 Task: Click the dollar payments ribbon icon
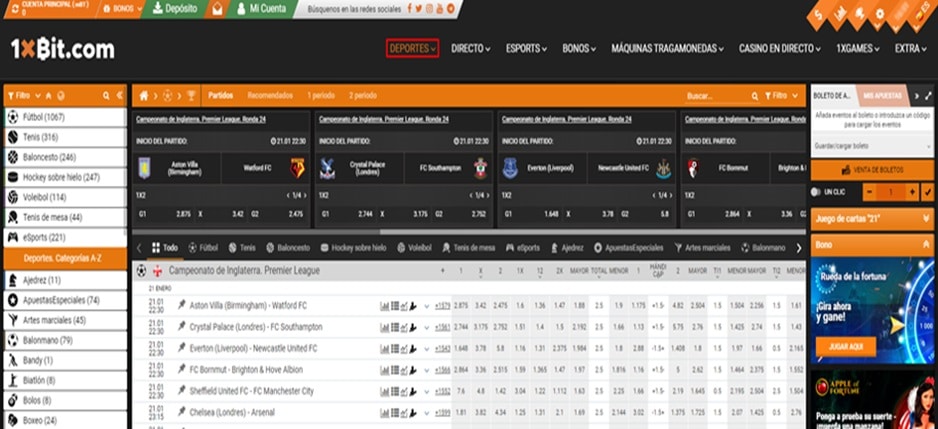[x=819, y=14]
